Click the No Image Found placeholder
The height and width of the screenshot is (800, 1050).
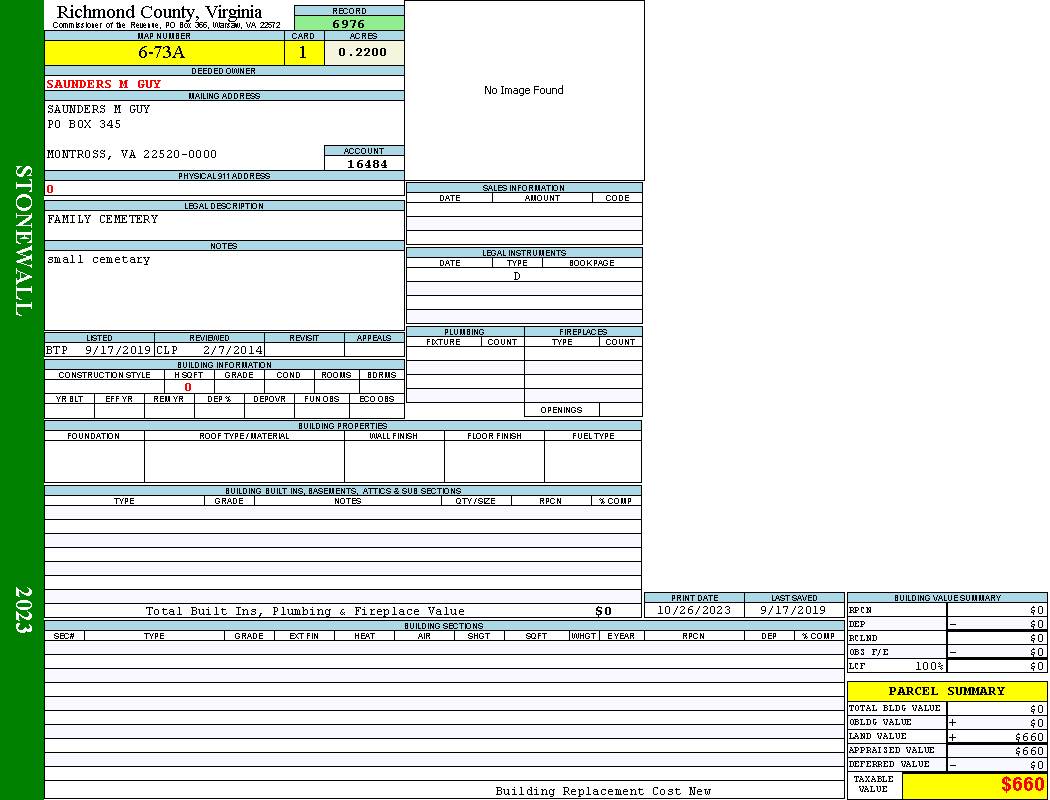tap(524, 90)
